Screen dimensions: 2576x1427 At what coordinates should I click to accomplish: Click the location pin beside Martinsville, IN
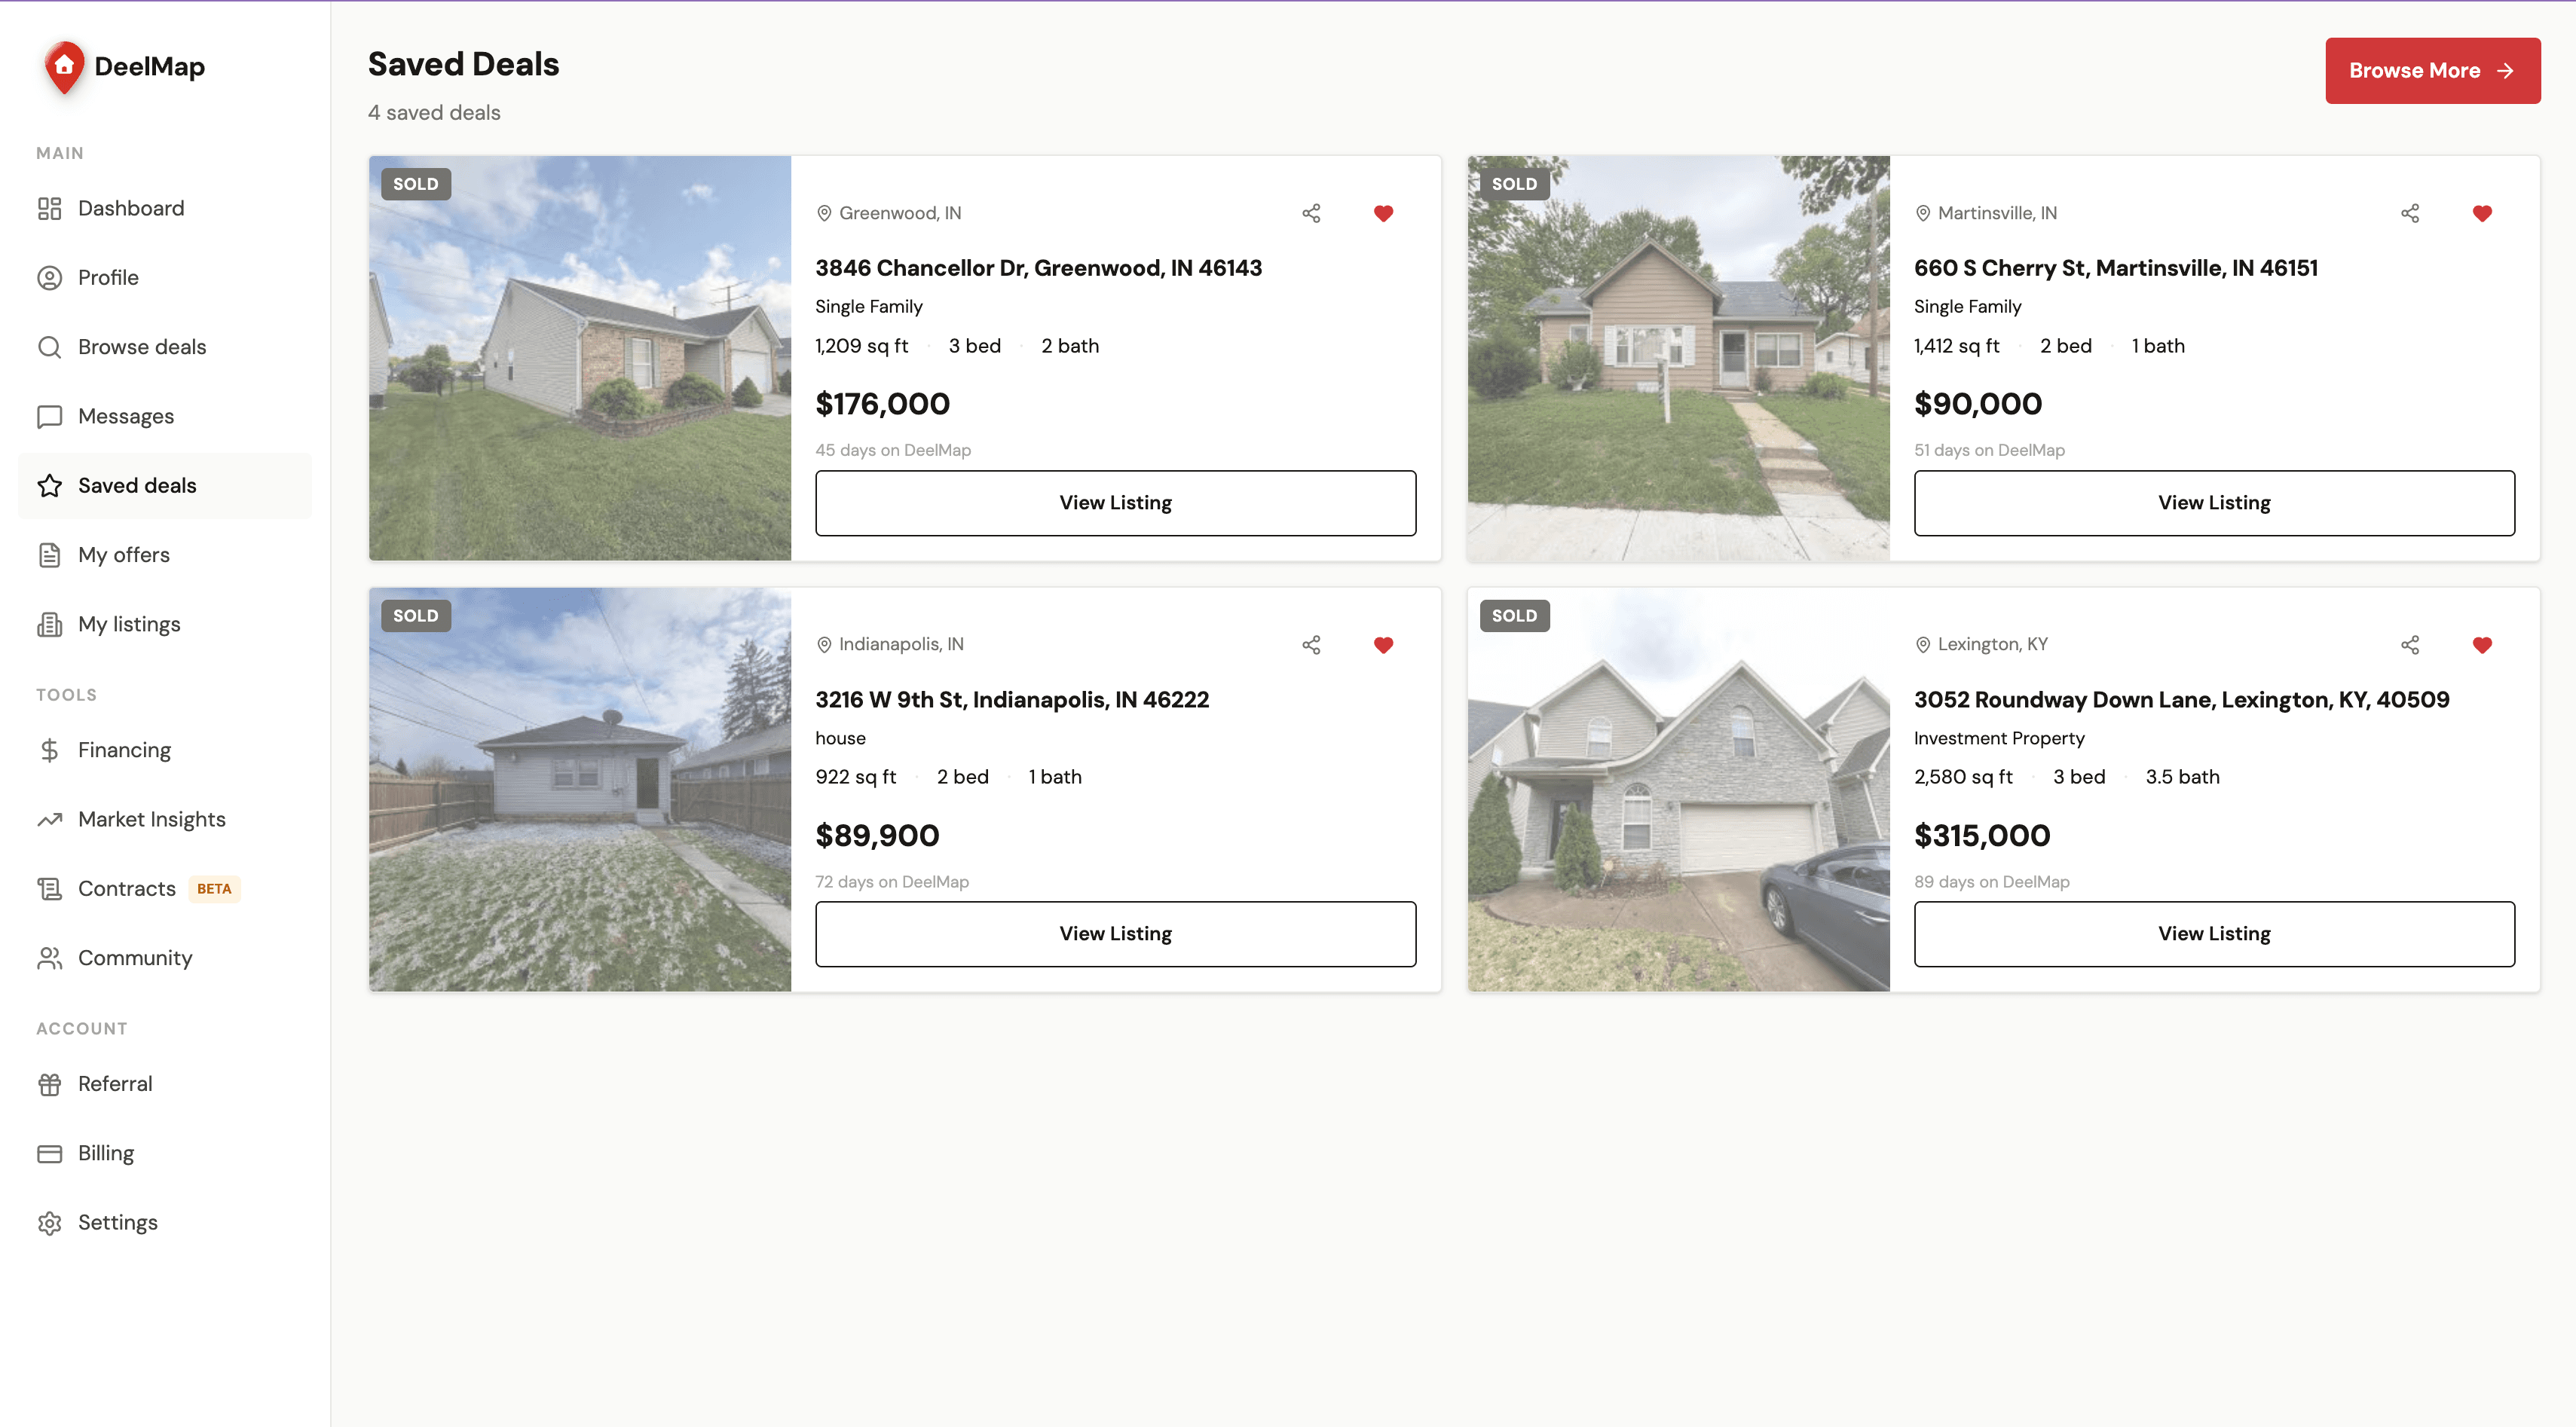[1922, 213]
